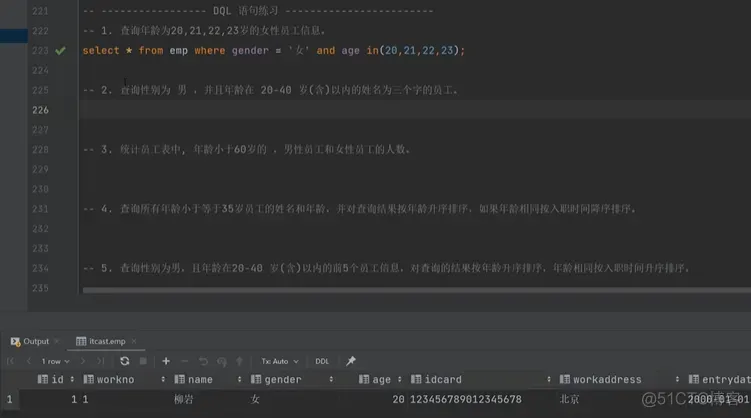Image resolution: width=751 pixels, height=418 pixels.
Task: Select the workaddress cell 北京
Action: [569, 399]
